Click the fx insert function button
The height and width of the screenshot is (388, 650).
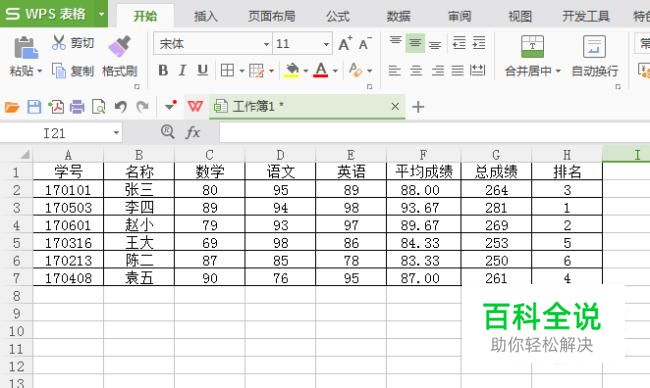pos(193,133)
